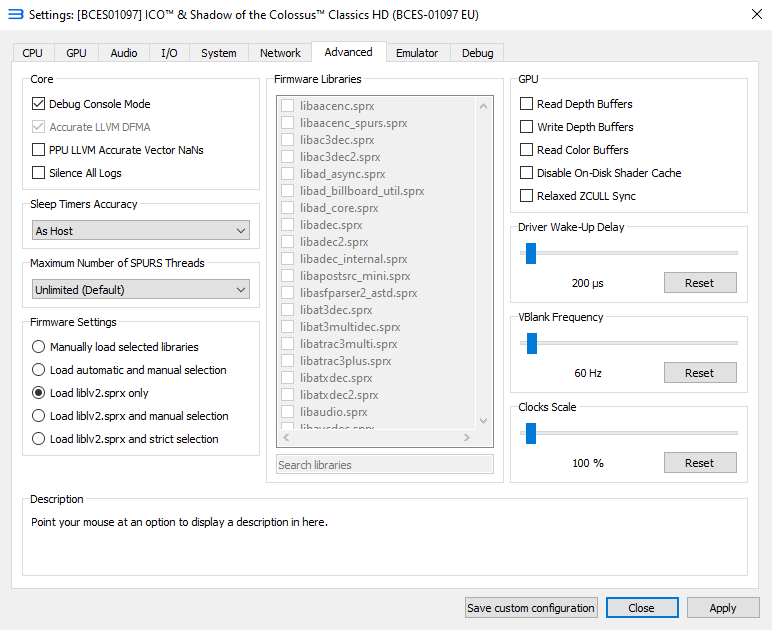The height and width of the screenshot is (630, 772).
Task: Apply the settings
Action: (x=723, y=608)
